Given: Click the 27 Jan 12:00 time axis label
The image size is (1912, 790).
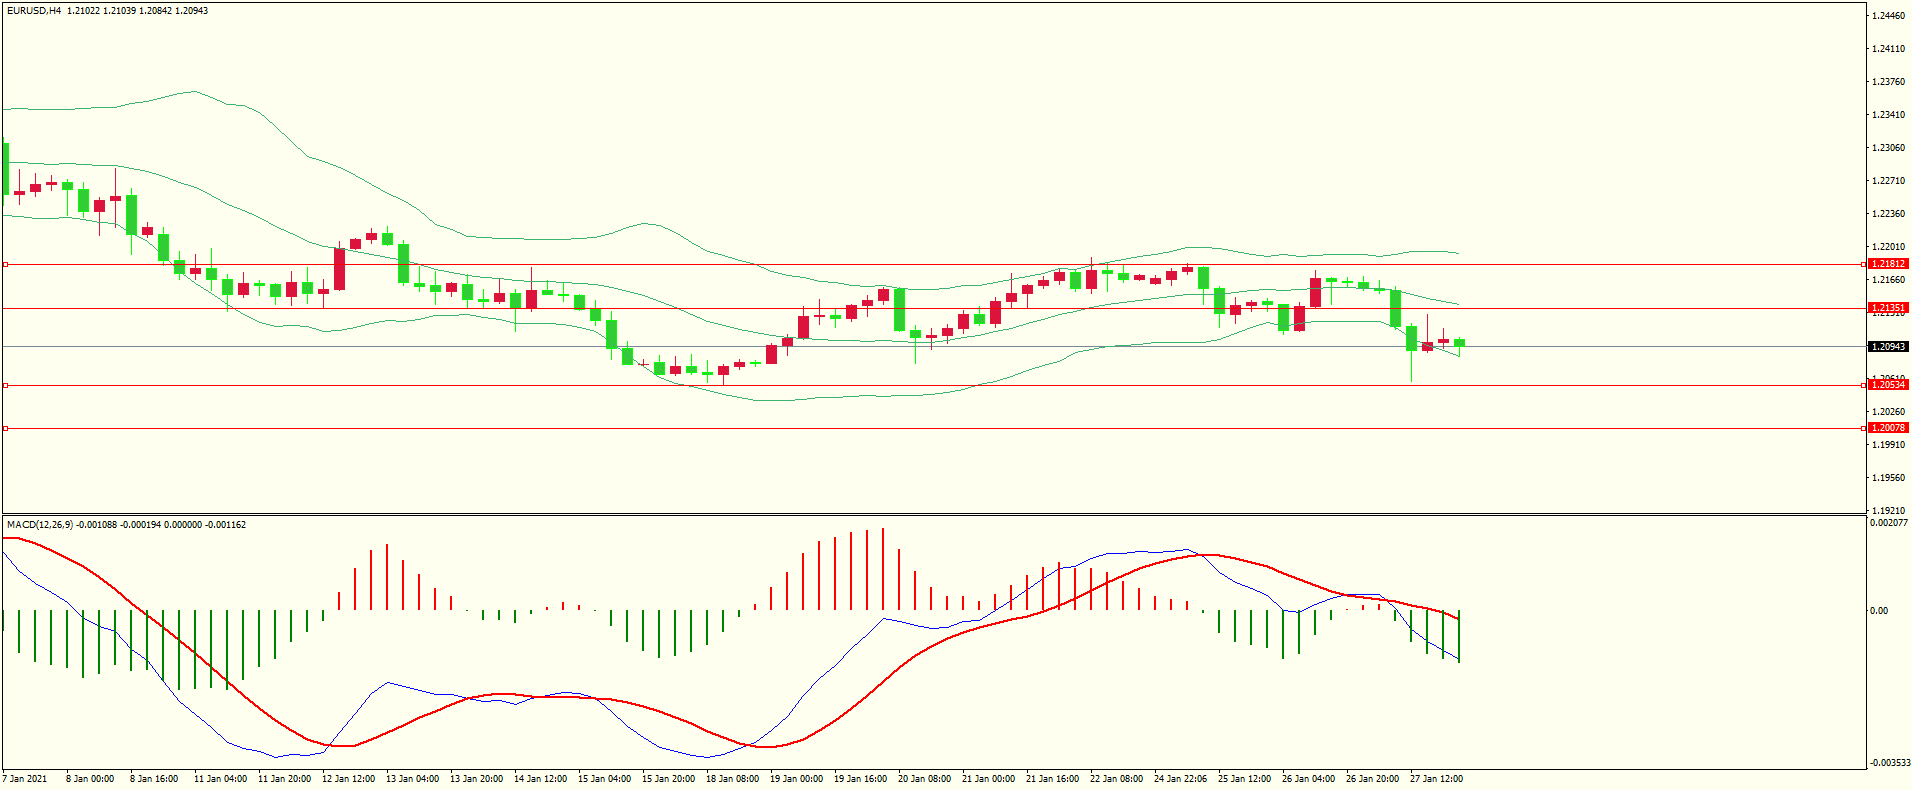Looking at the screenshot, I should [x=1436, y=779].
